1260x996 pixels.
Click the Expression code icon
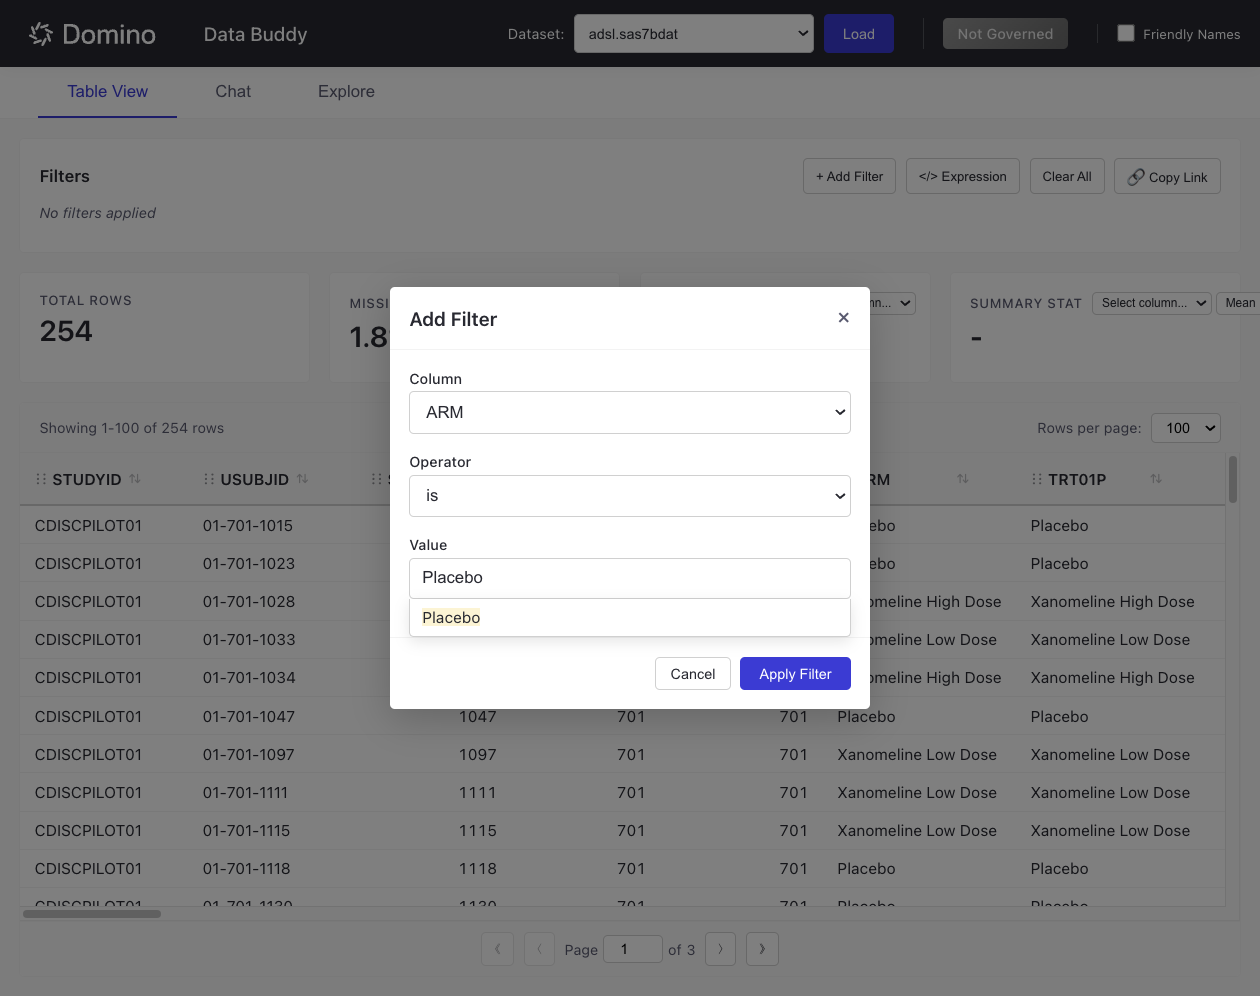coord(927,176)
